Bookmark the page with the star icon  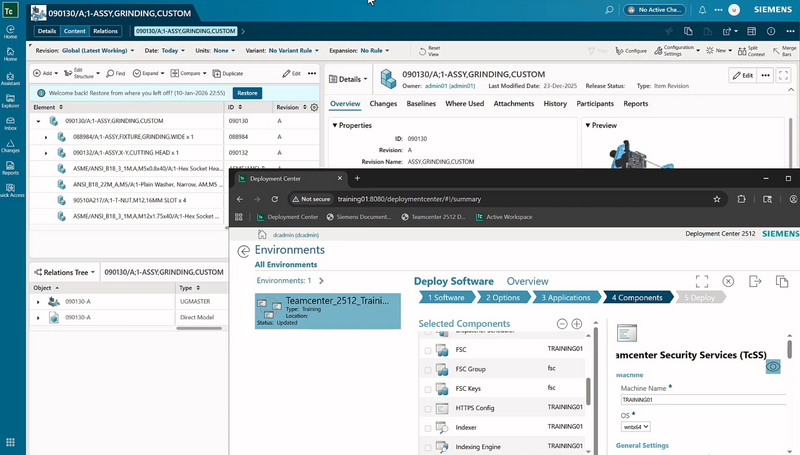point(717,199)
